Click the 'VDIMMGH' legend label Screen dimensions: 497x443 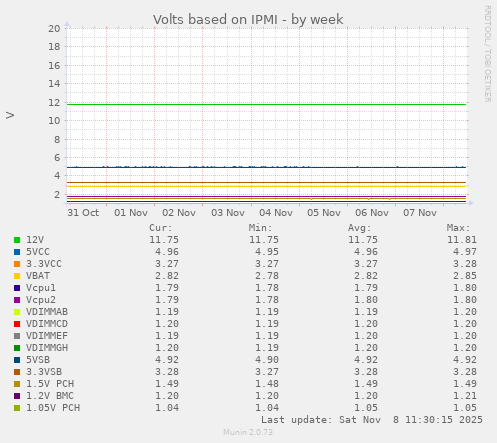(47, 348)
